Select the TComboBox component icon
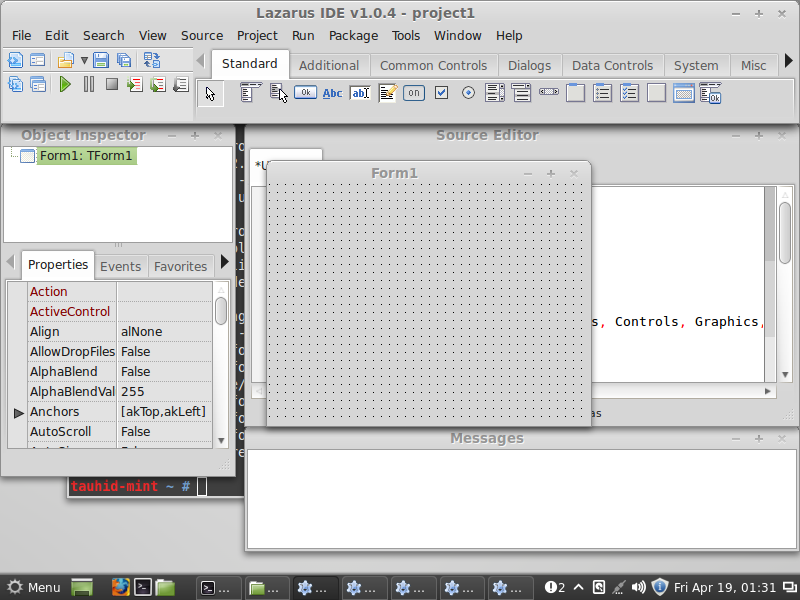 click(521, 93)
